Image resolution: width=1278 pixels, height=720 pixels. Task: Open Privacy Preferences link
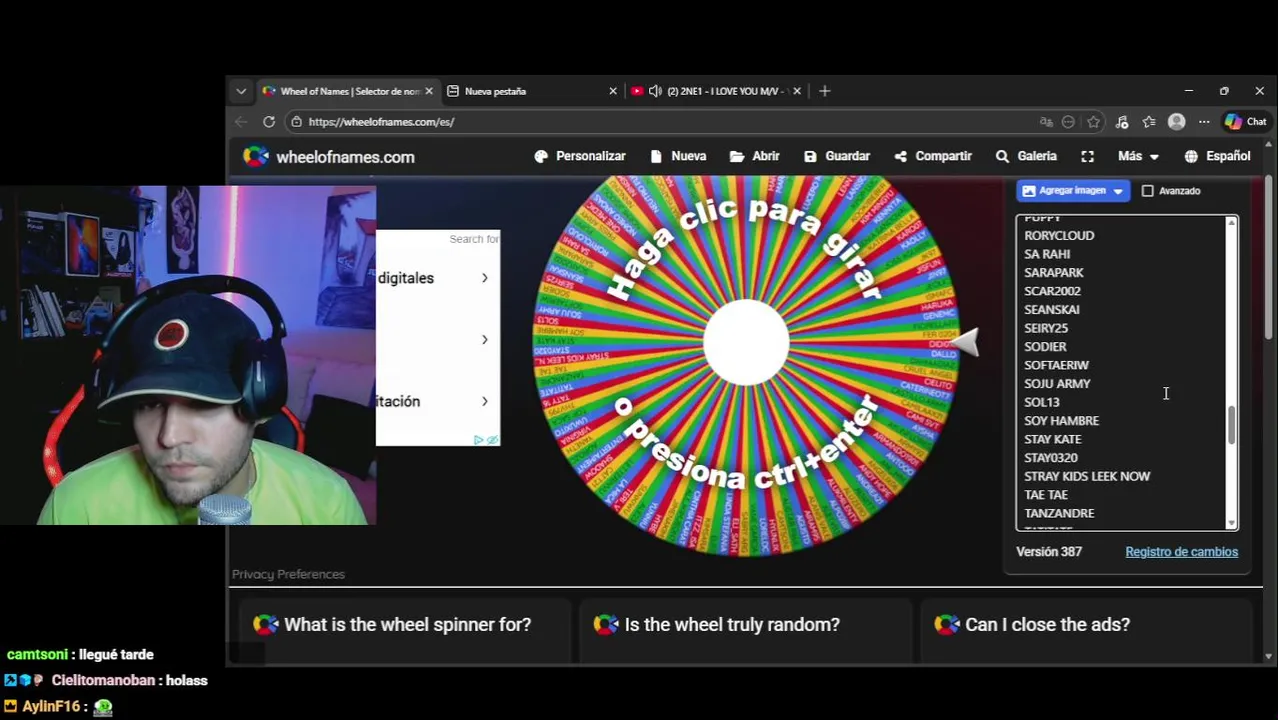(288, 574)
